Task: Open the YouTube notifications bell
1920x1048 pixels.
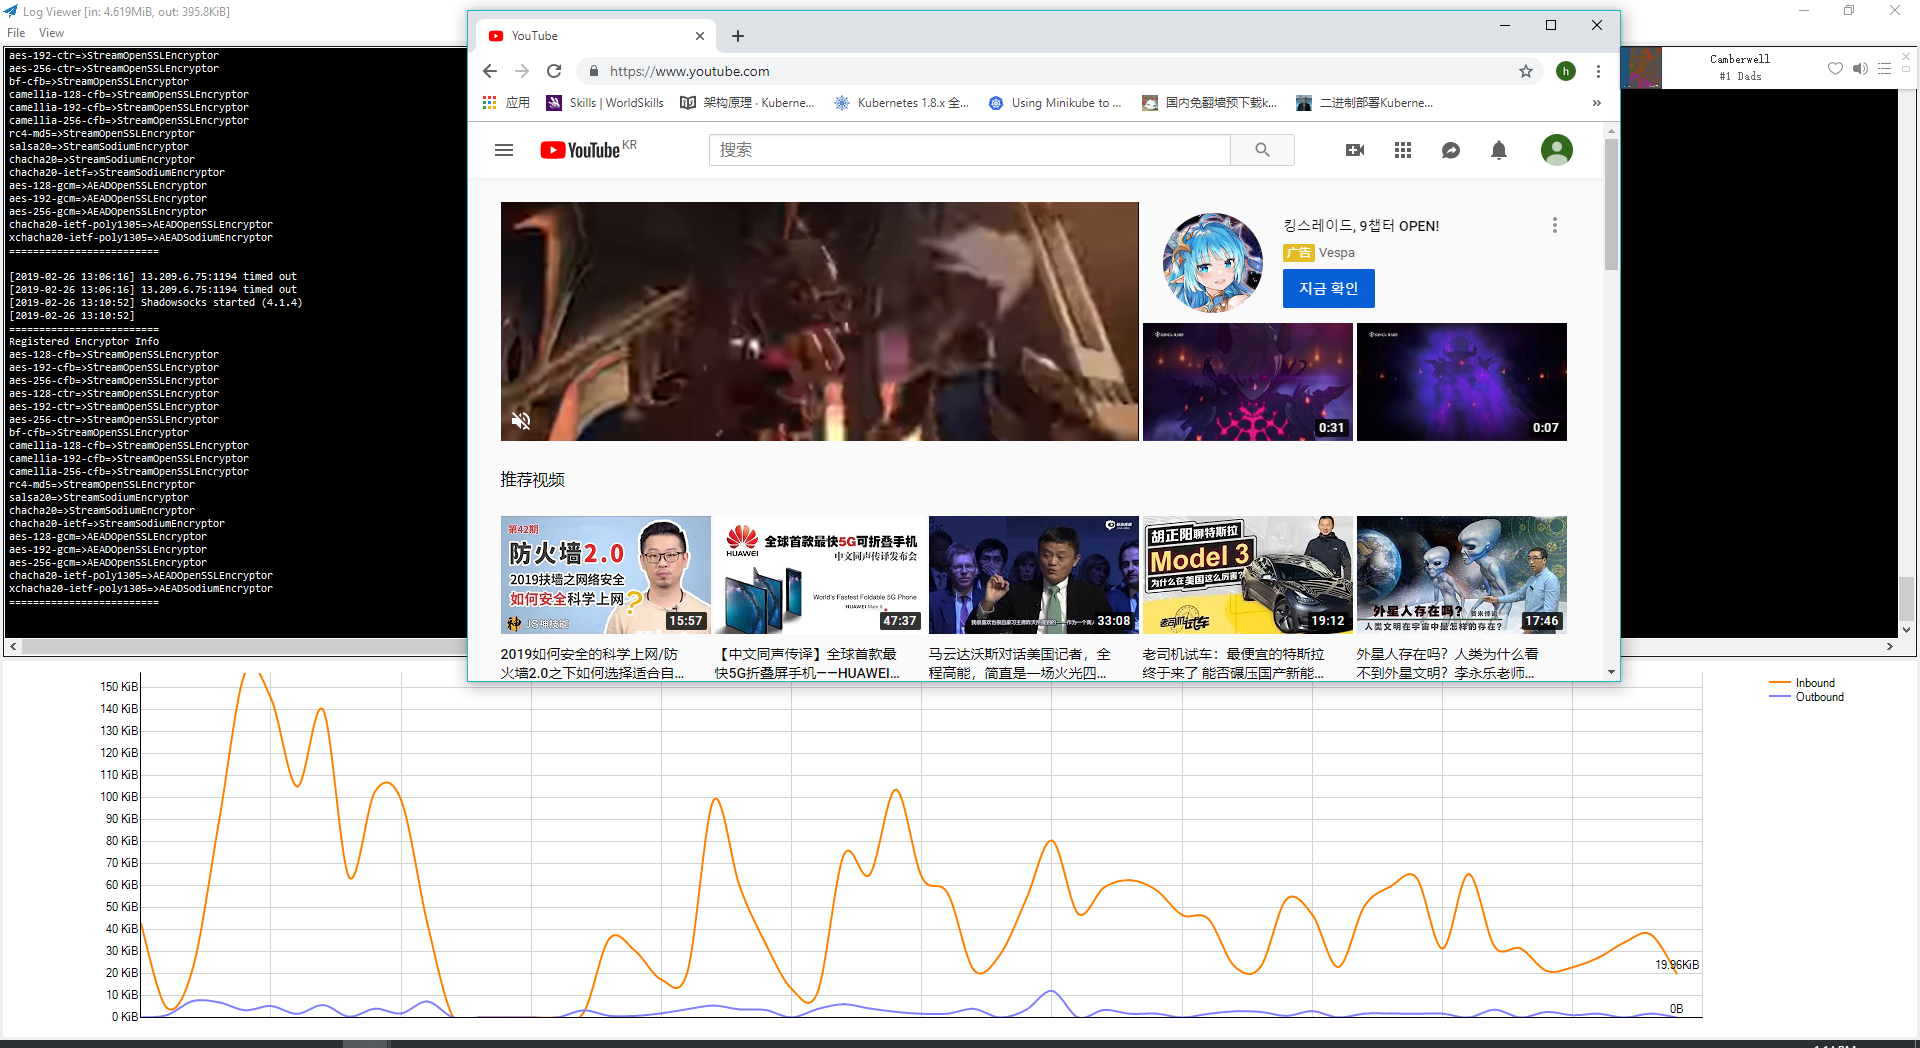Action: tap(1499, 150)
